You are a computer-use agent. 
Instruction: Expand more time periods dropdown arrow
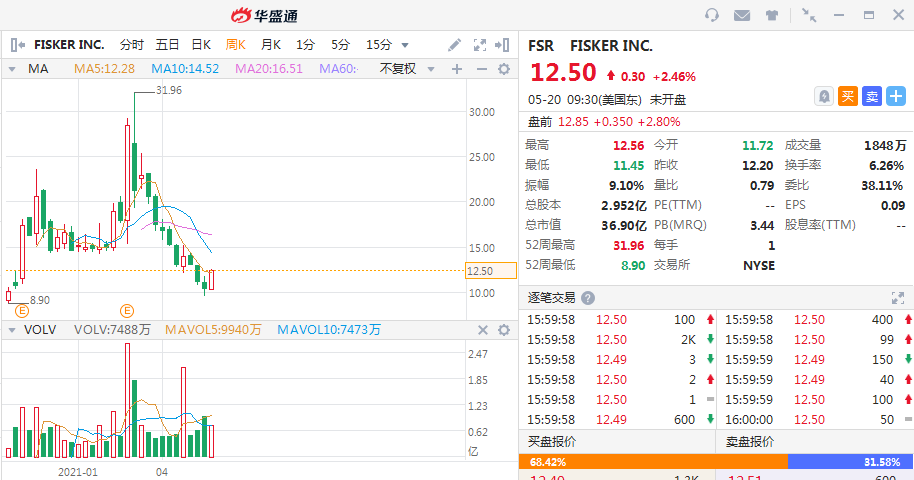[405, 45]
